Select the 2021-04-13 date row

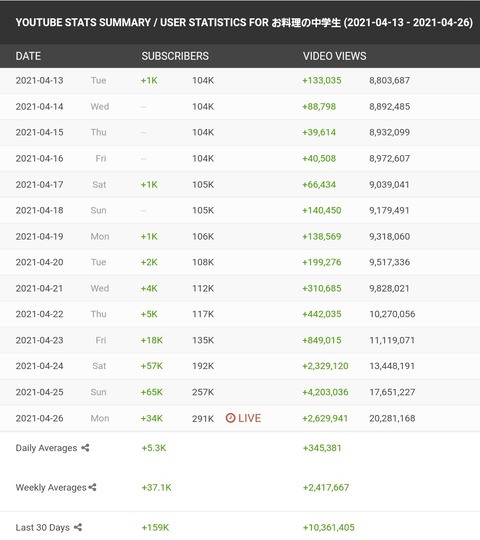[240, 81]
